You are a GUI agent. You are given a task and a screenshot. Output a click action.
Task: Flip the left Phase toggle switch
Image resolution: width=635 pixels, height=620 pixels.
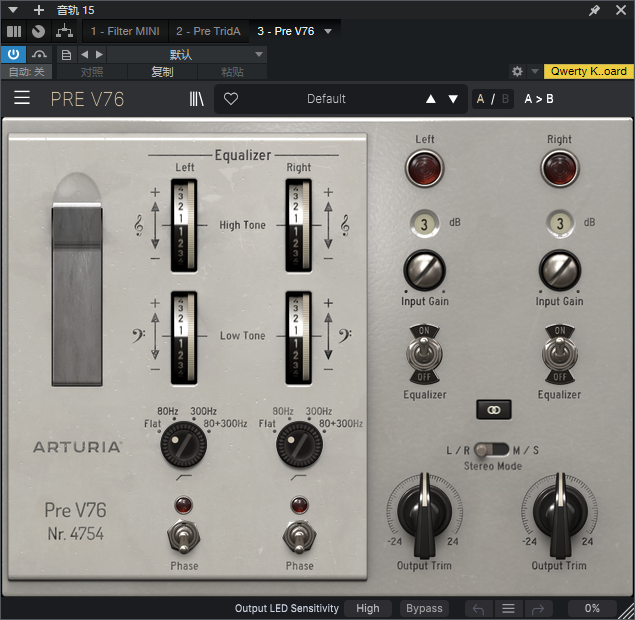click(184, 538)
